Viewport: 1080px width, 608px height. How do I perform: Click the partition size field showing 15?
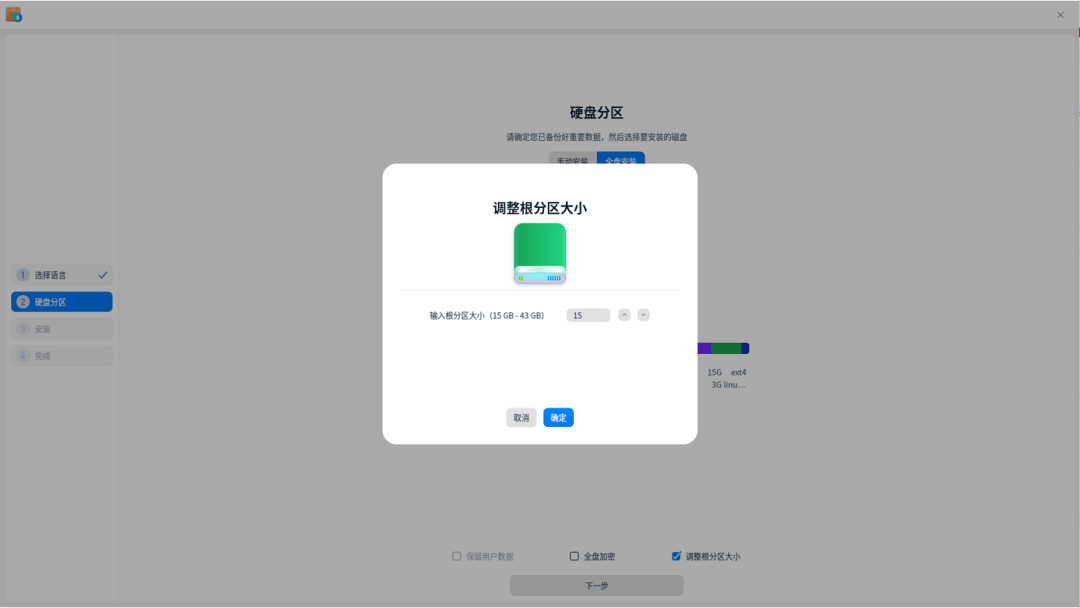click(588, 314)
